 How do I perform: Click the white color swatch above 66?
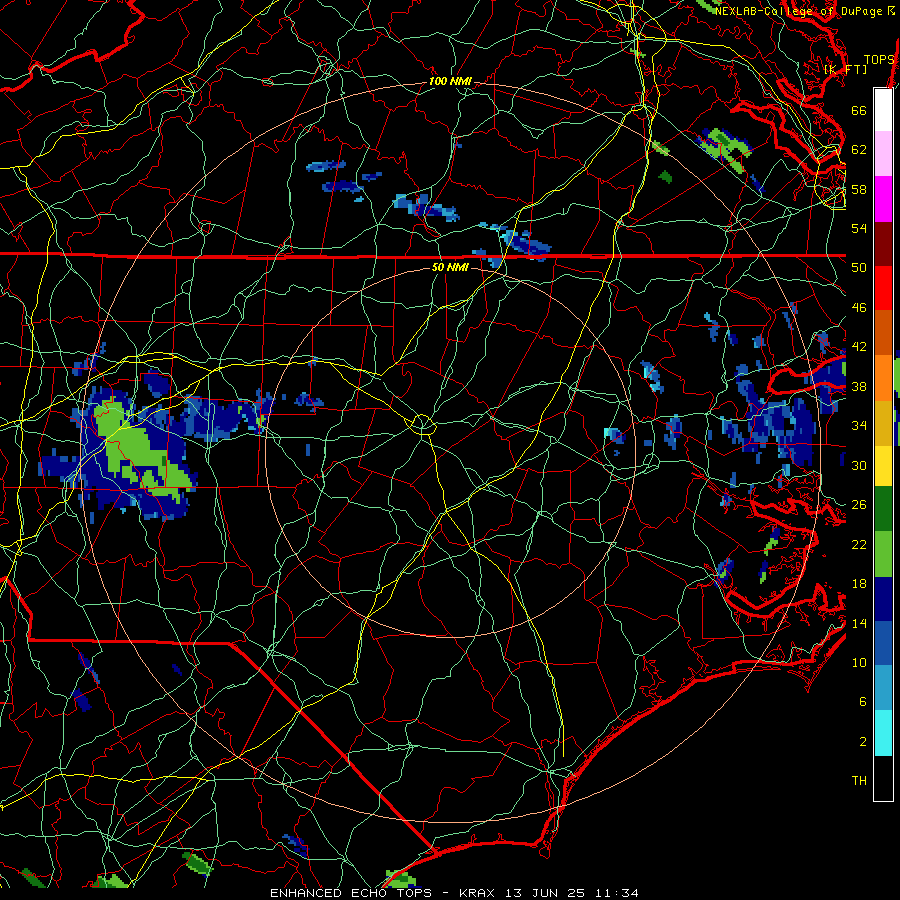[x=883, y=110]
